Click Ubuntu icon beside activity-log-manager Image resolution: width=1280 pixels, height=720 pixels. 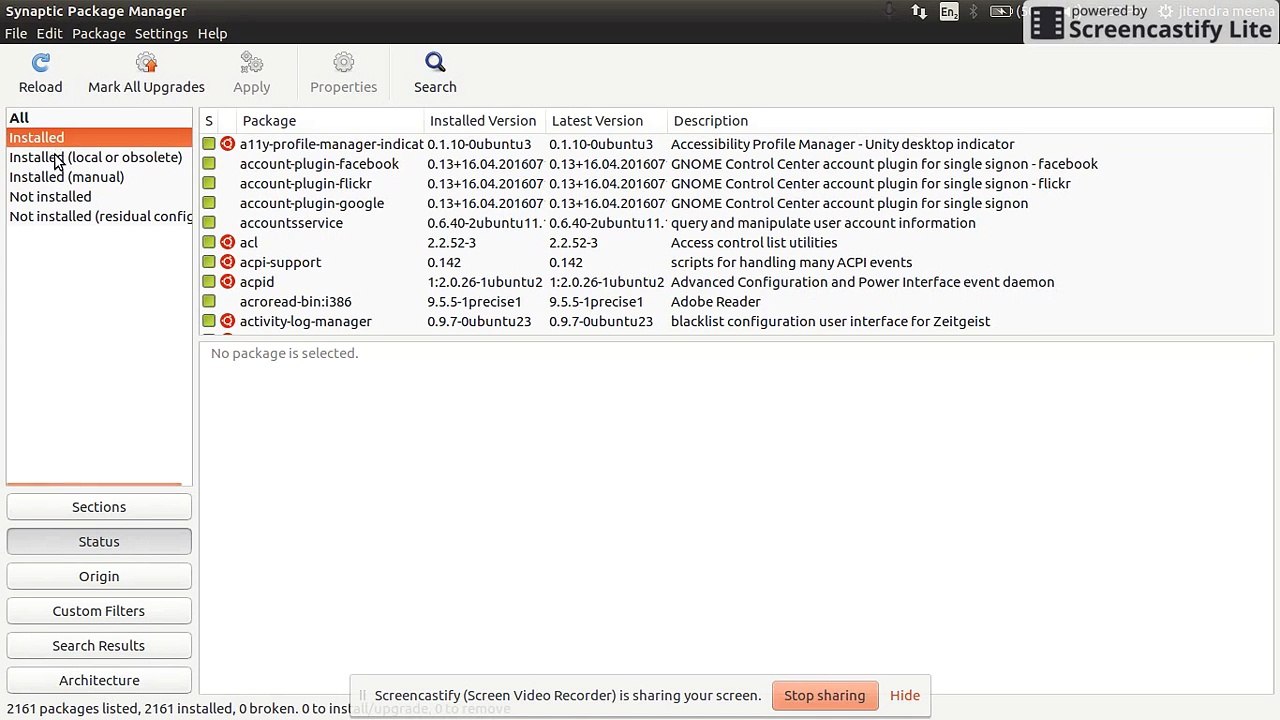(x=228, y=321)
